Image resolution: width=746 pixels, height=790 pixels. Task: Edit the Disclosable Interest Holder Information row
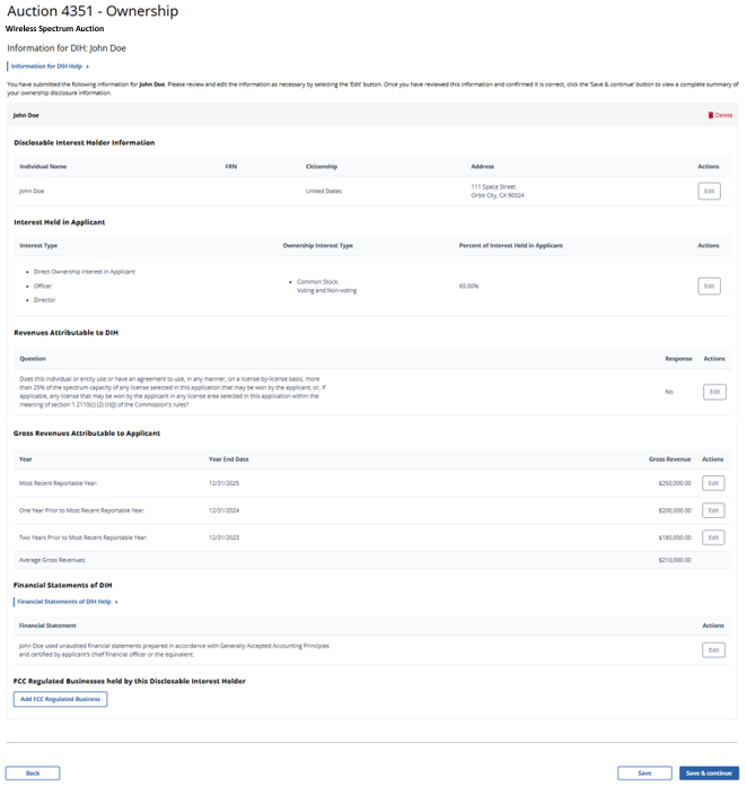(708, 191)
